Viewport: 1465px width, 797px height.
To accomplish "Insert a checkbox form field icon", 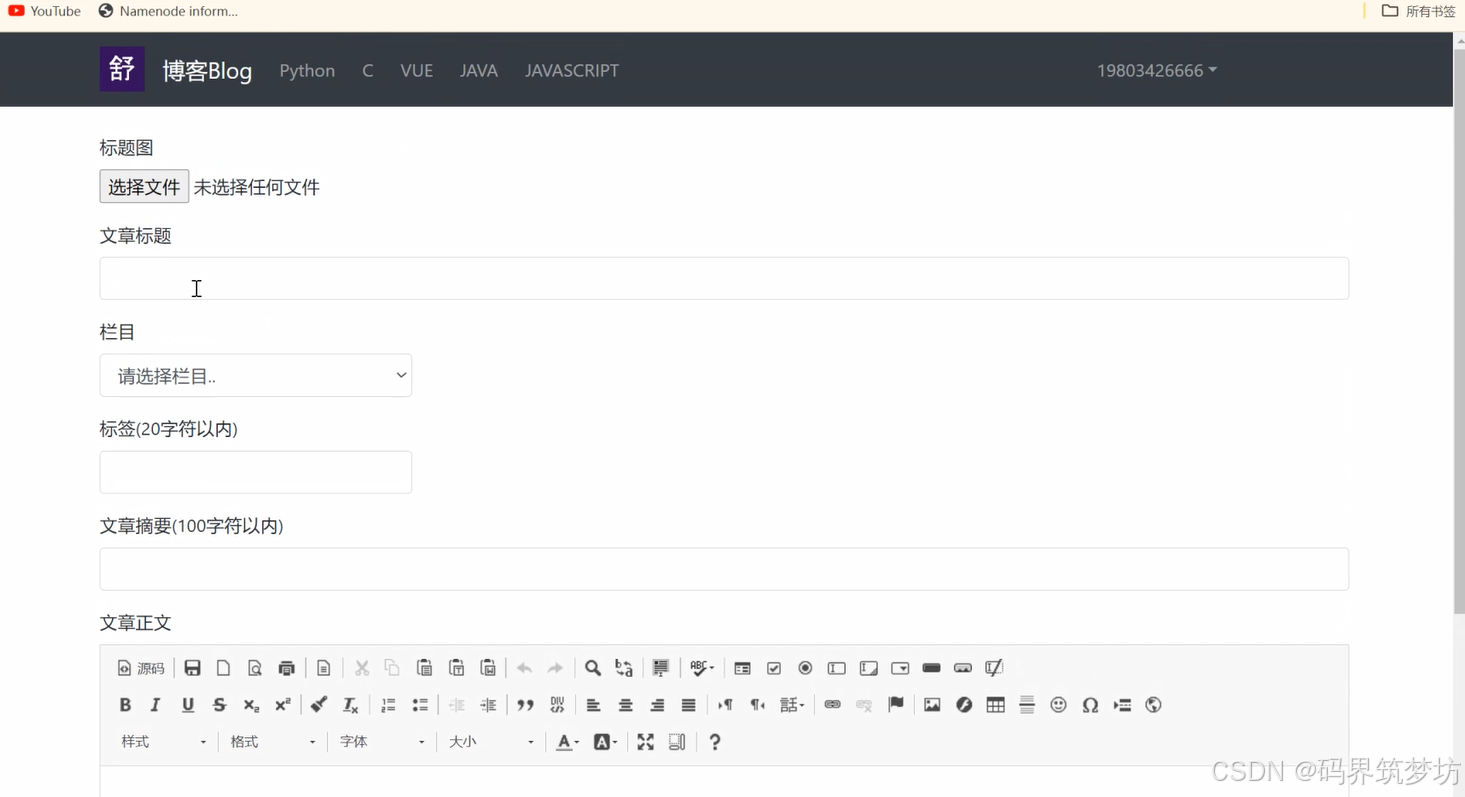I will pyautogui.click(x=774, y=668).
